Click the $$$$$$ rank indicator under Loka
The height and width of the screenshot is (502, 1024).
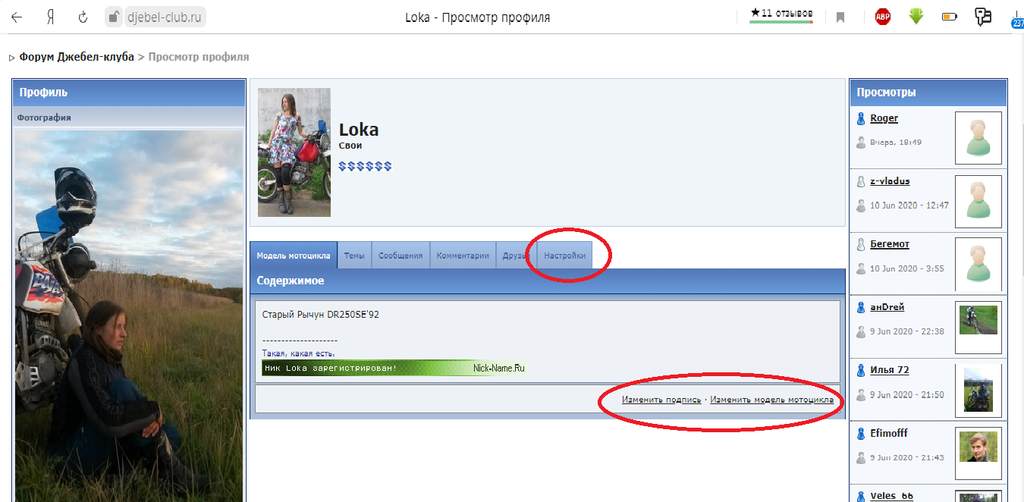point(365,166)
